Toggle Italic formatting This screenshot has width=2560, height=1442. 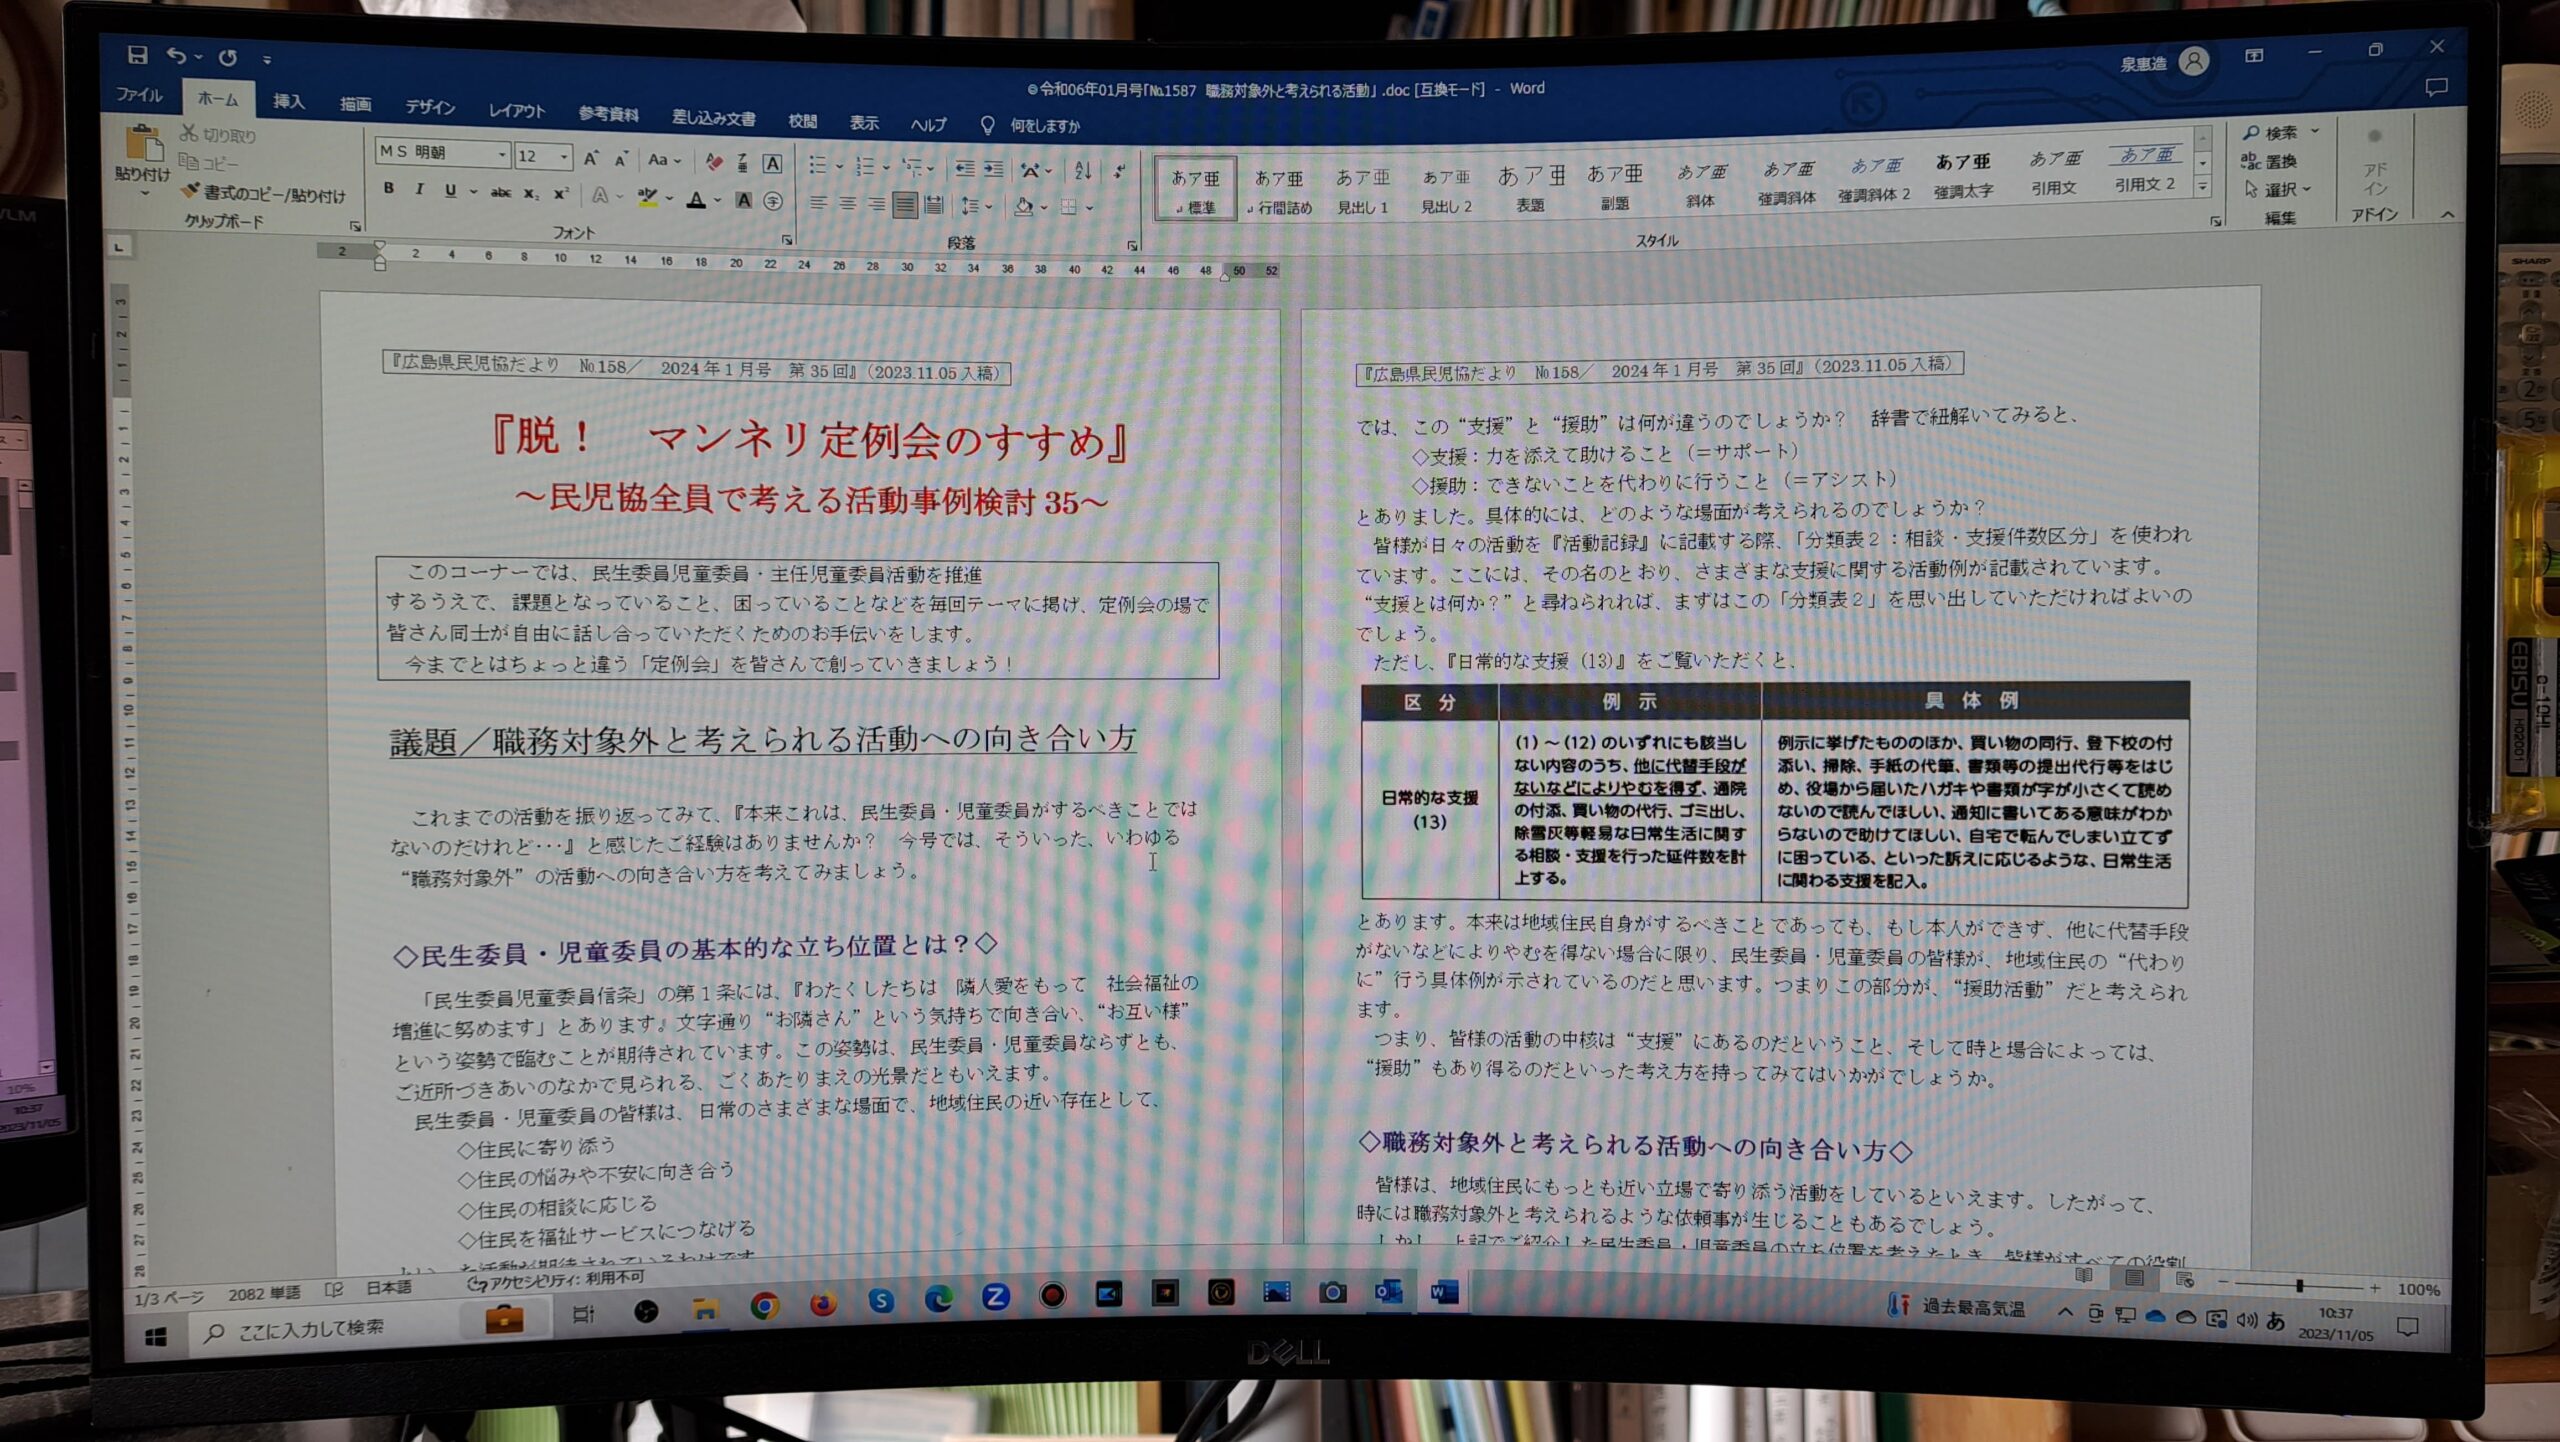pyautogui.click(x=420, y=189)
